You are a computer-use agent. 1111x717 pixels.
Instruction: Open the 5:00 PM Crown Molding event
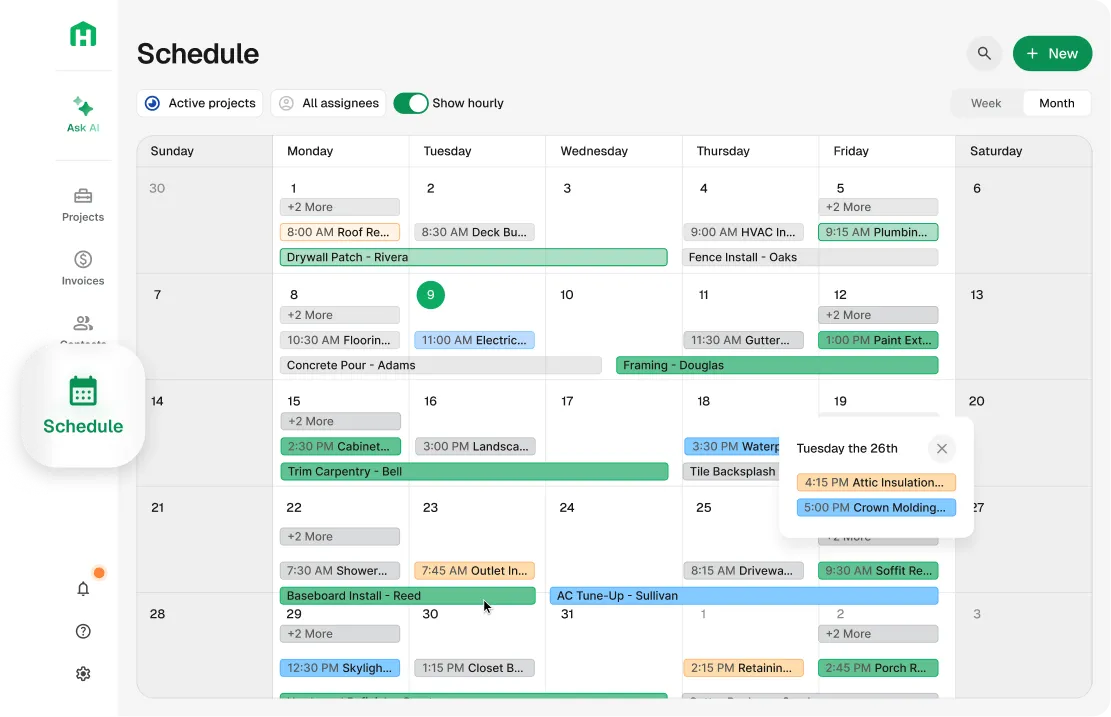pos(875,507)
